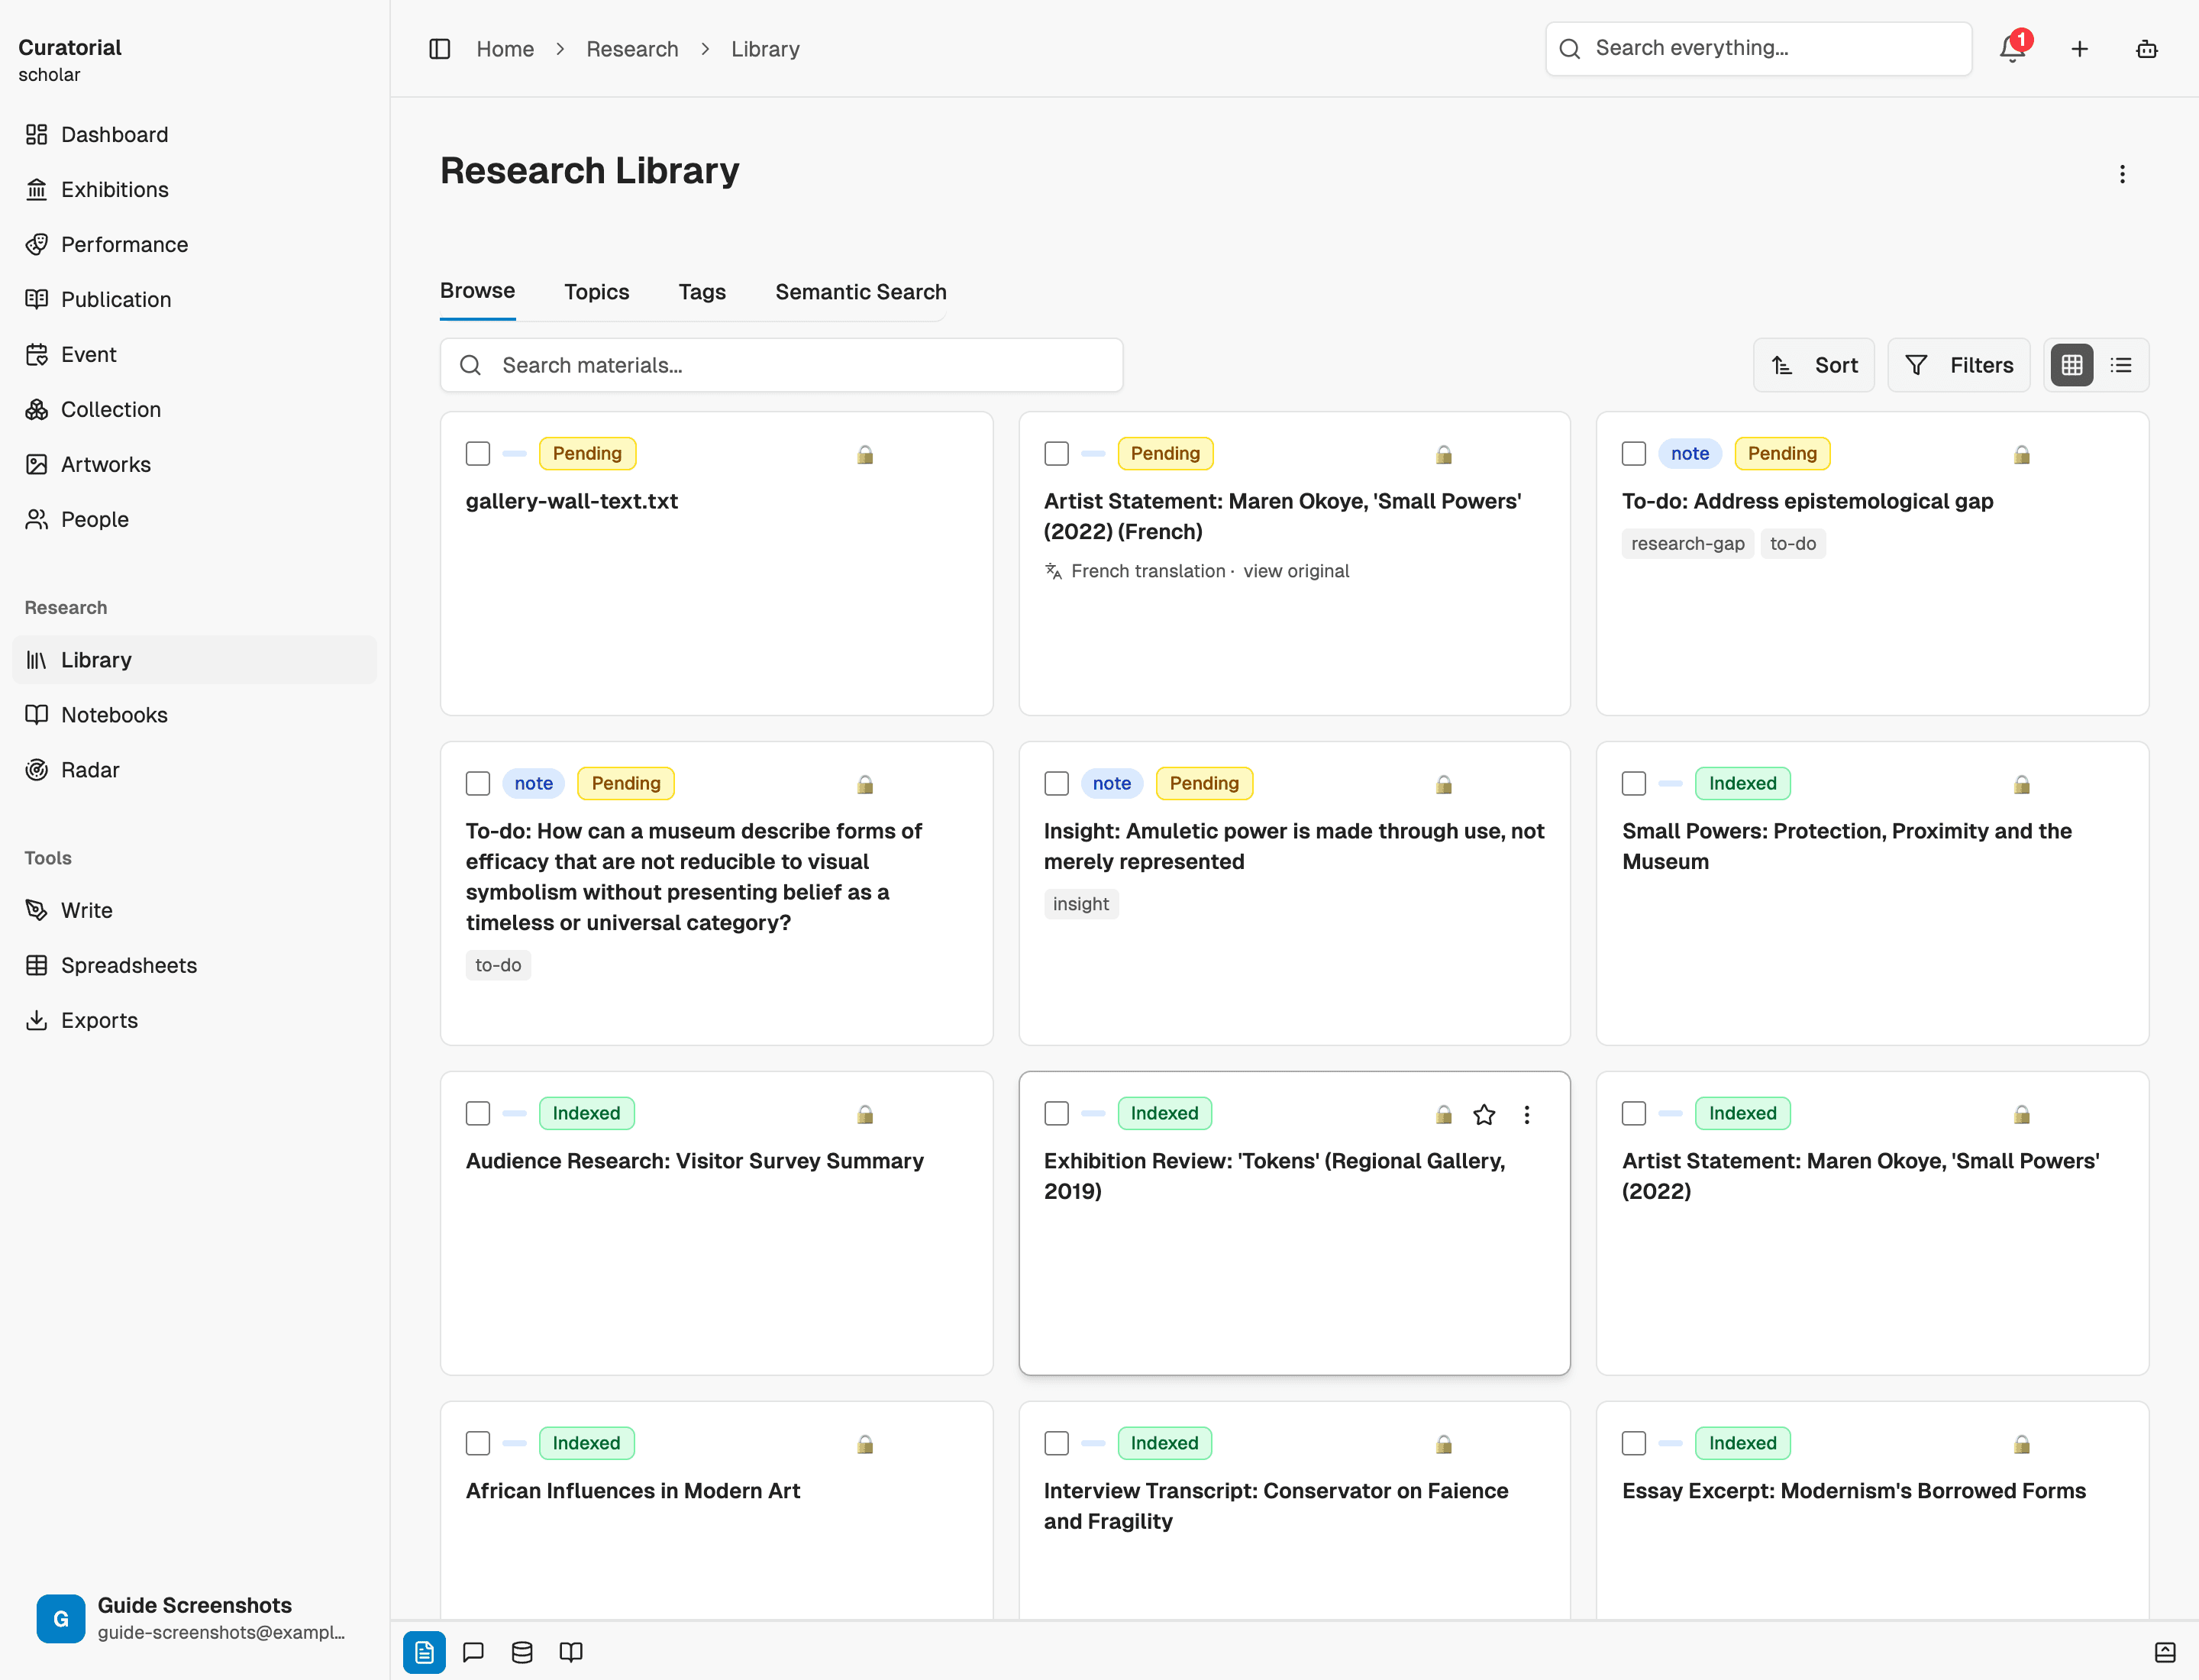Open Radar in the sidebar
Image resolution: width=2199 pixels, height=1680 pixels.
(x=195, y=770)
